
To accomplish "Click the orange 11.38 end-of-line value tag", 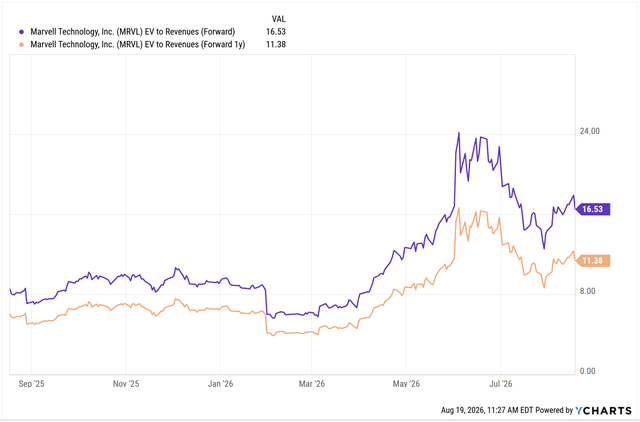I will click(593, 261).
